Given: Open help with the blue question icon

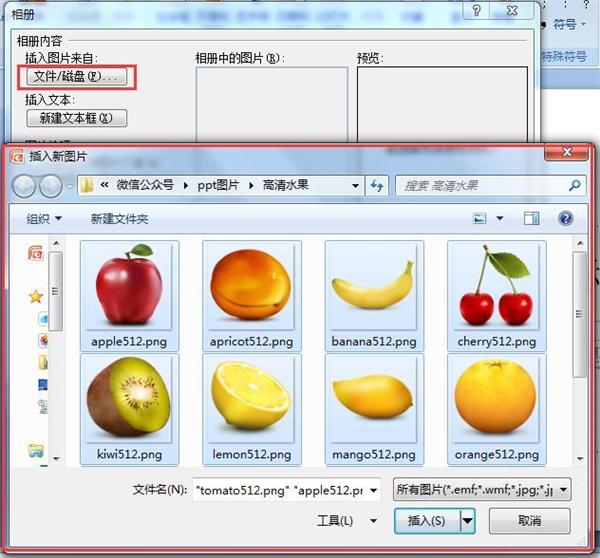Looking at the screenshot, I should tap(566, 219).
